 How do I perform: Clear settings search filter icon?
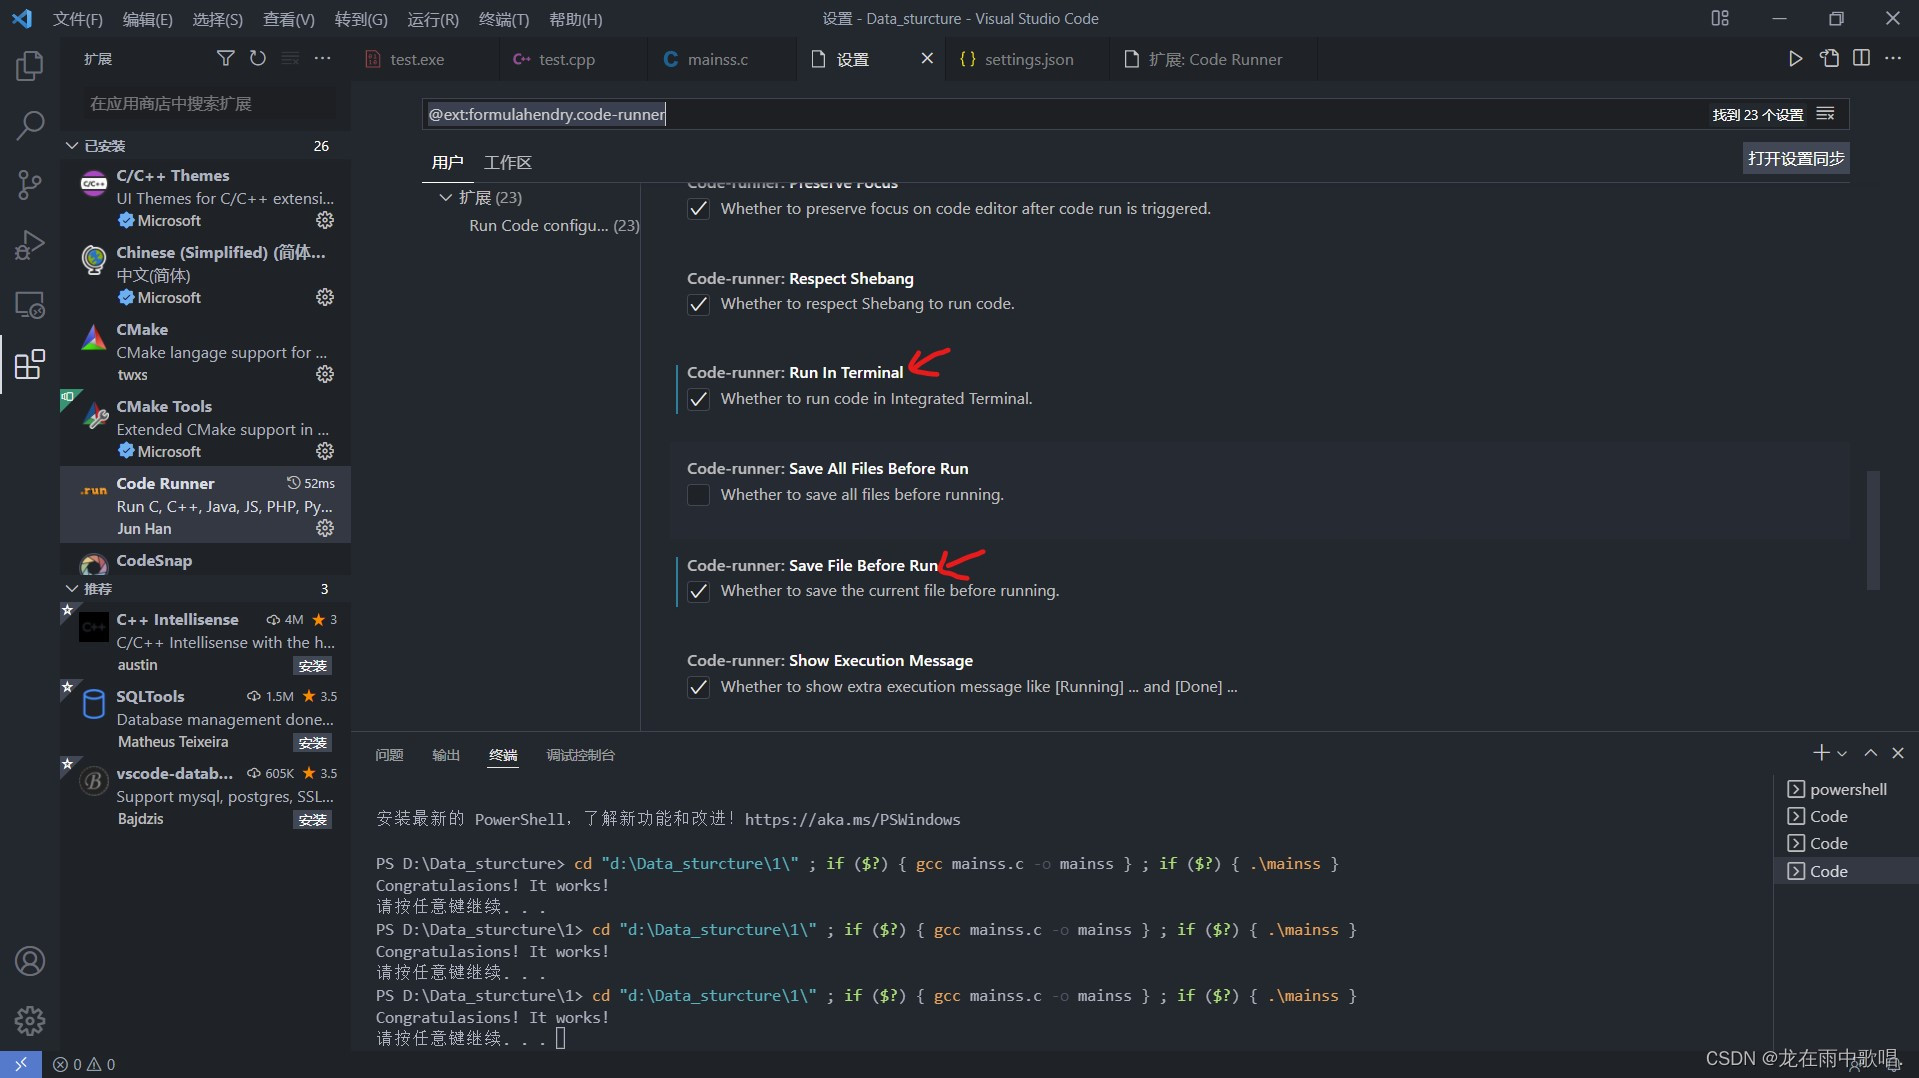1826,114
